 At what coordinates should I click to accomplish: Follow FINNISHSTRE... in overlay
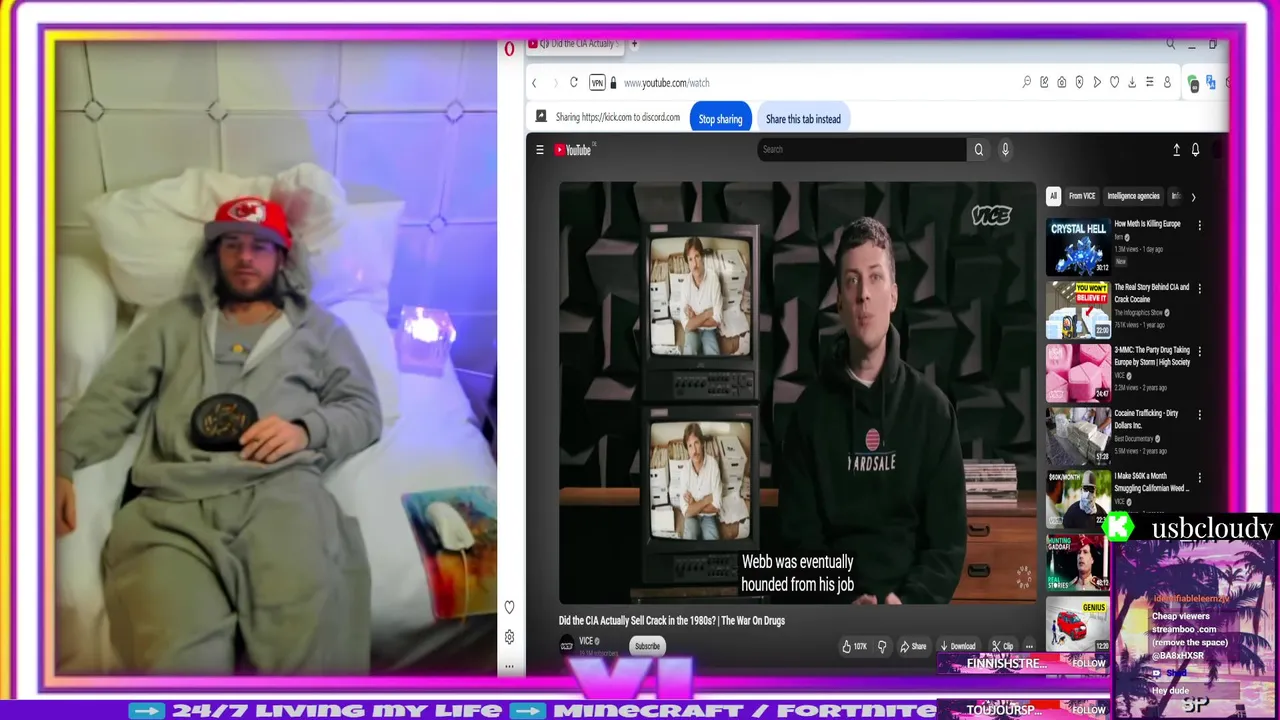pyautogui.click(x=1088, y=663)
